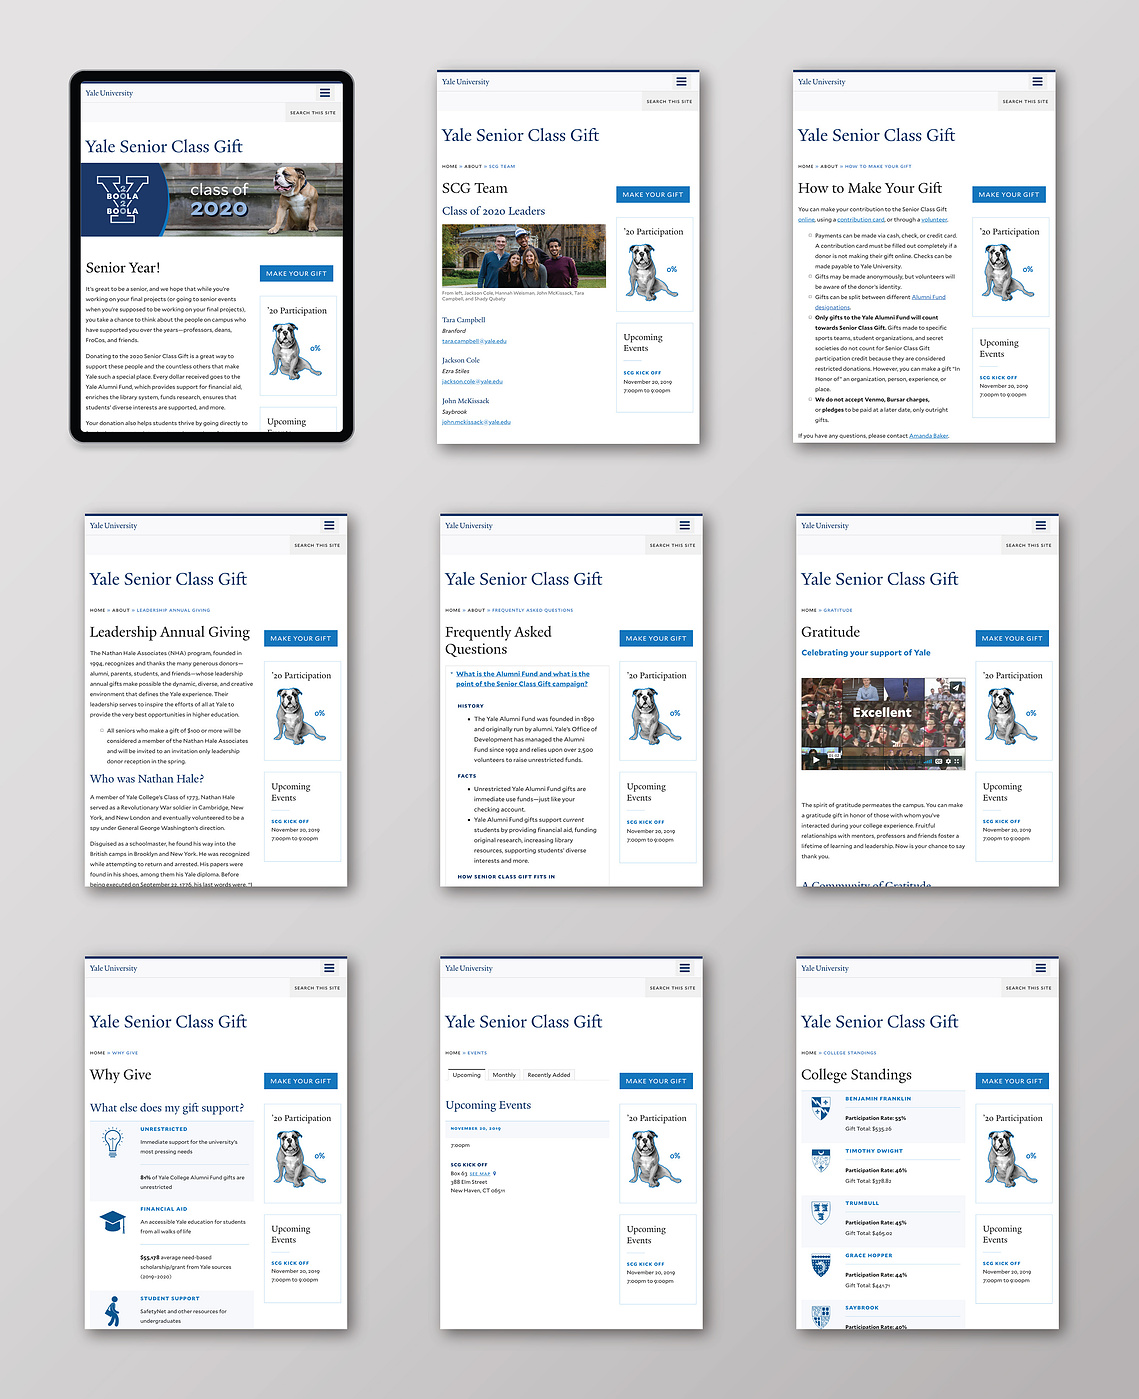Switch to the Recently Added tab
Image resolution: width=1139 pixels, height=1399 pixels.
(549, 1075)
